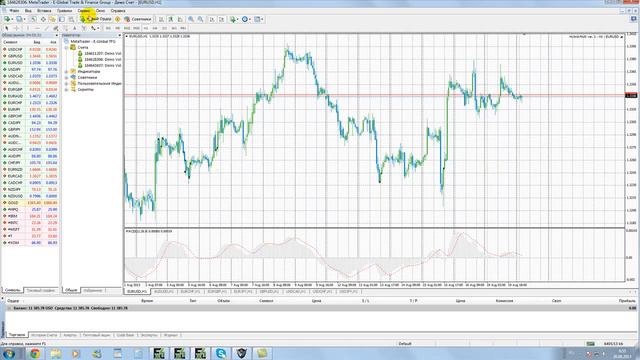
Task: Open the Periods clock dropdown
Action: (x=246, y=19)
